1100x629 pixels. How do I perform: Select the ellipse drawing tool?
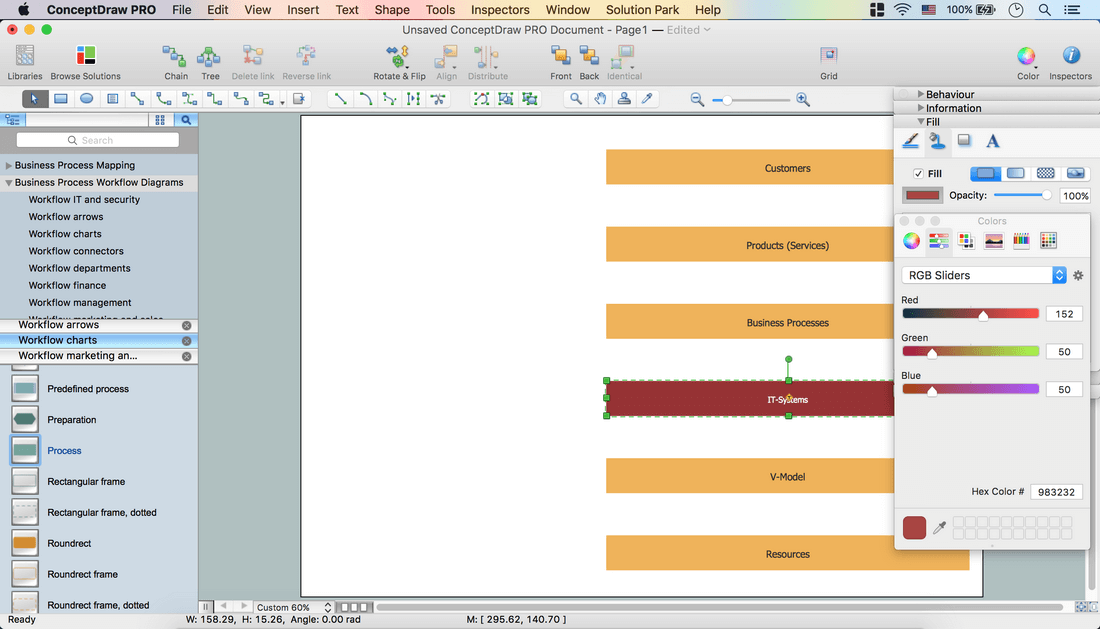point(86,99)
